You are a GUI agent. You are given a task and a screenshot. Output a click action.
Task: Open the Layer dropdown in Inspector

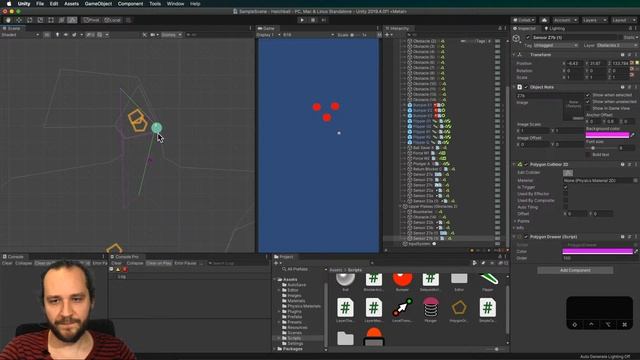[x=618, y=45]
